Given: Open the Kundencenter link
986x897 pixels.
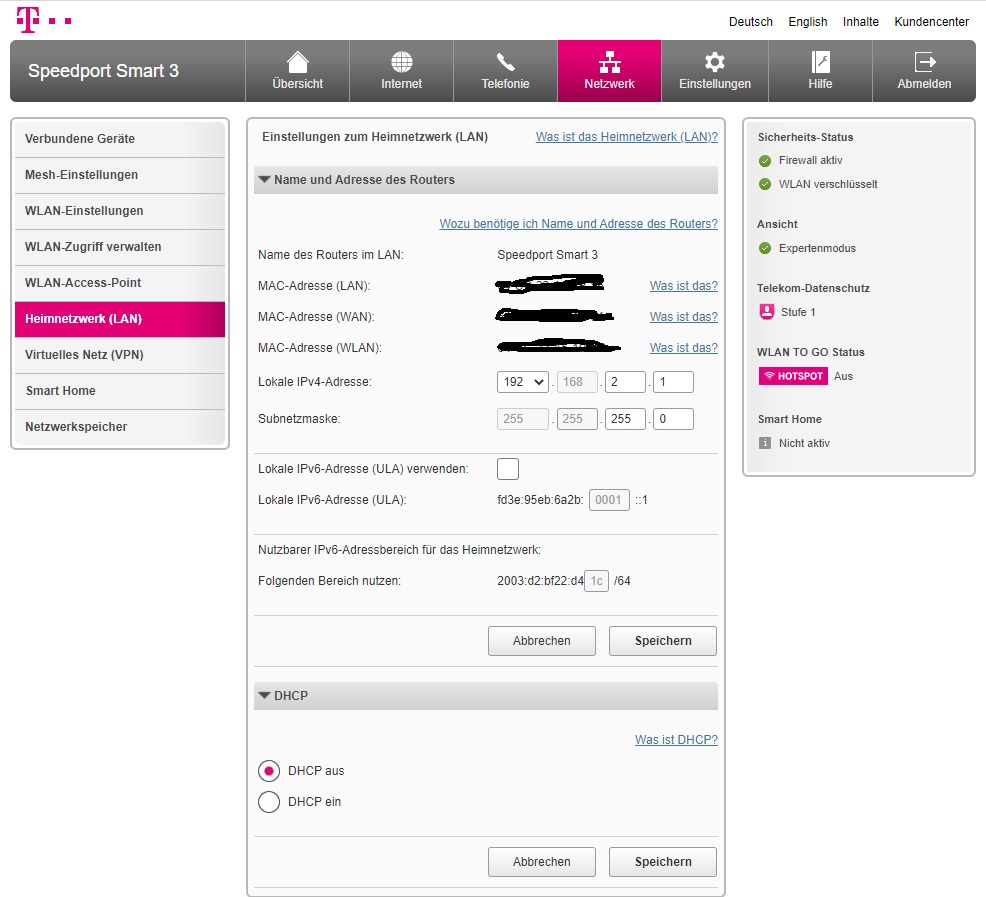Looking at the screenshot, I should (931, 22).
